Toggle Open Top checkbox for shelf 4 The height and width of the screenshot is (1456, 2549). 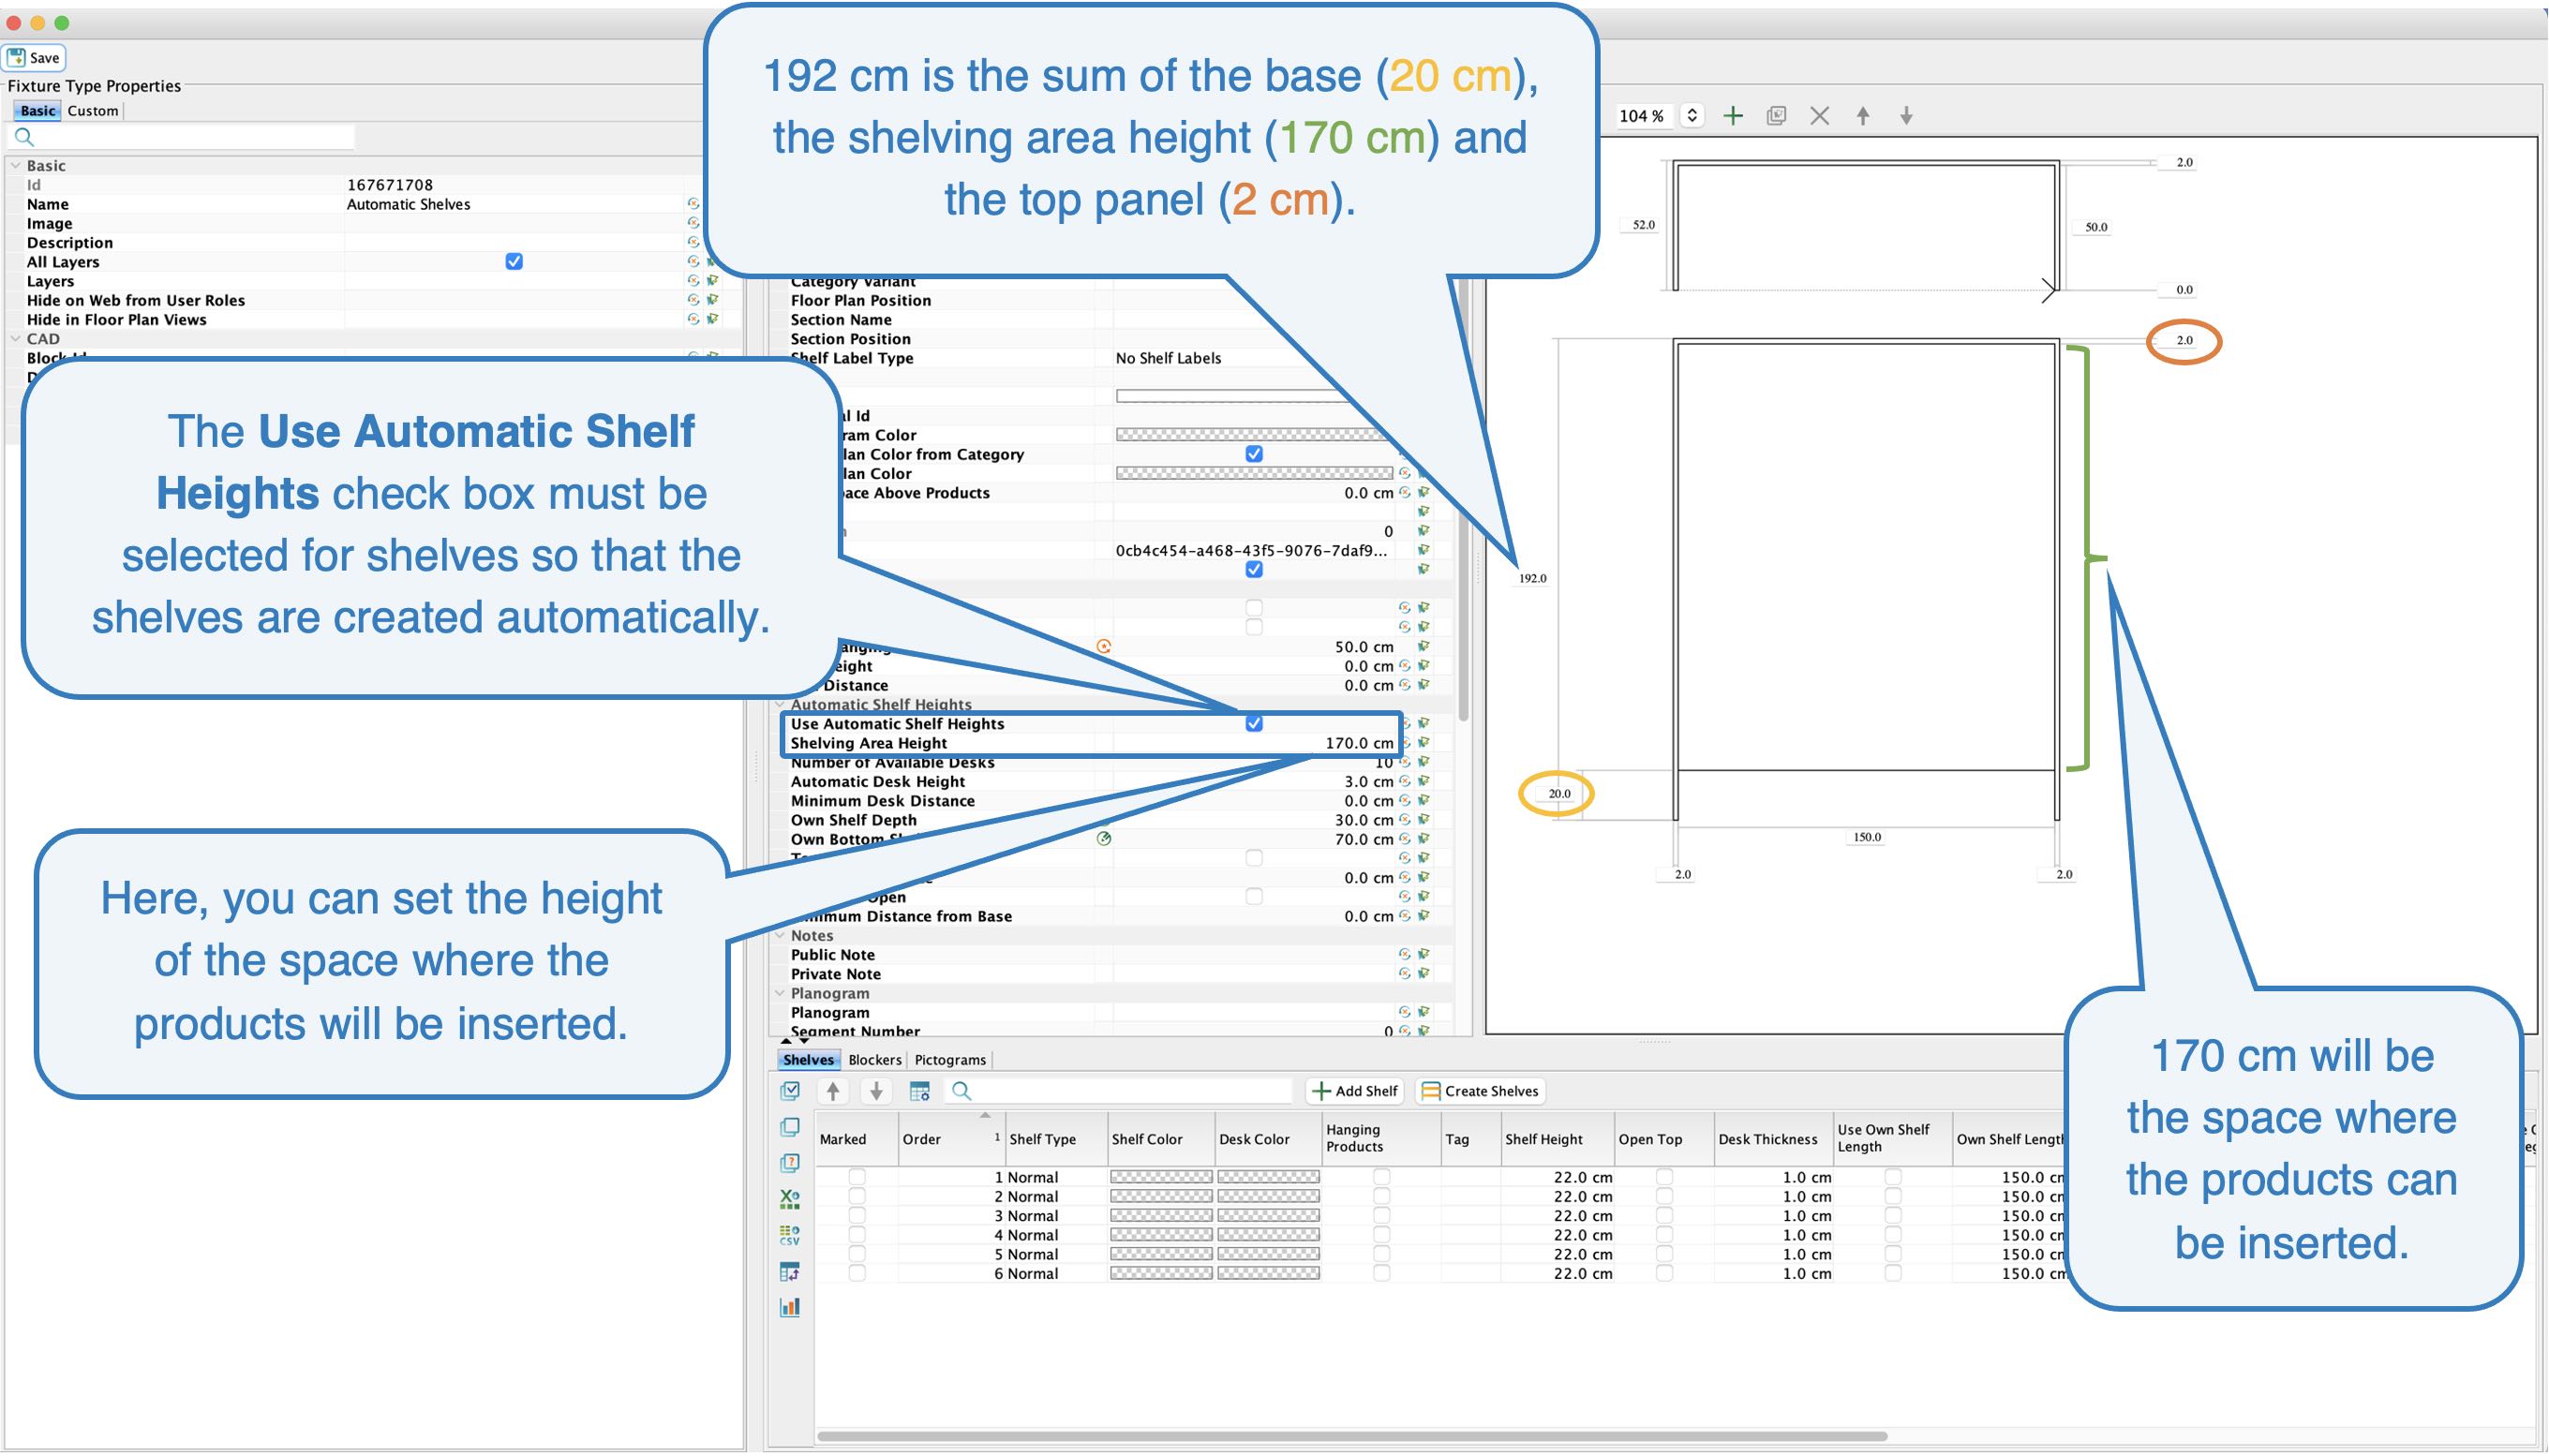(1664, 1235)
